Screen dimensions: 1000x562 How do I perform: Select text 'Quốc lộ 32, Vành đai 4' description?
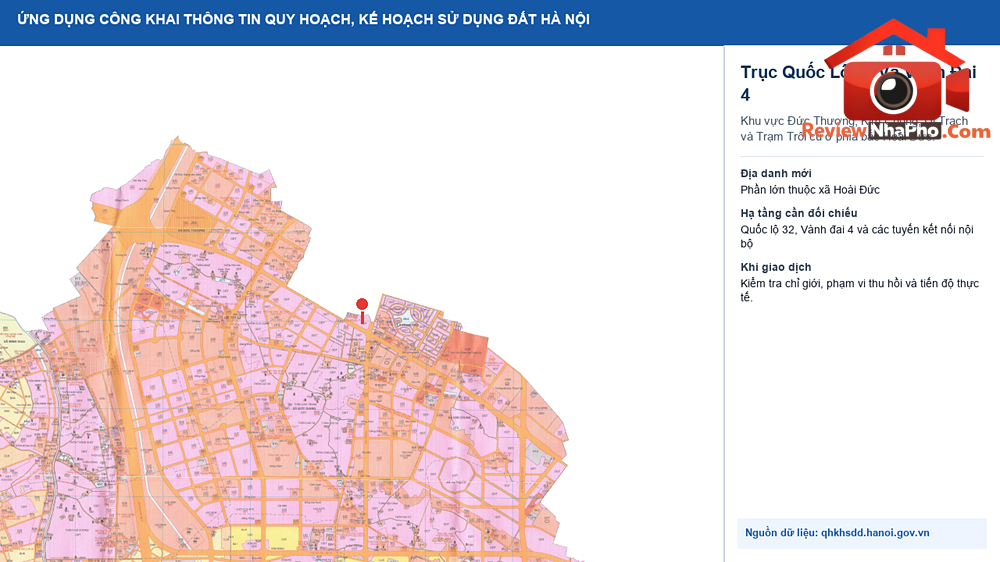point(857,236)
